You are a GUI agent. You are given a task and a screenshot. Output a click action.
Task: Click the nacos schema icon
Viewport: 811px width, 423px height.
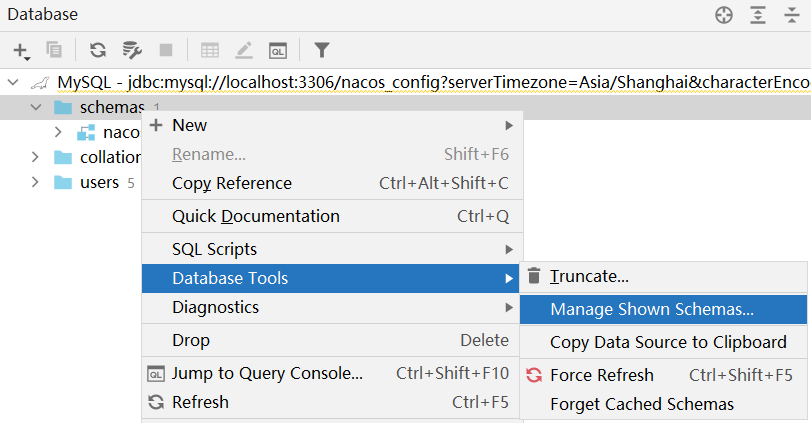click(86, 133)
